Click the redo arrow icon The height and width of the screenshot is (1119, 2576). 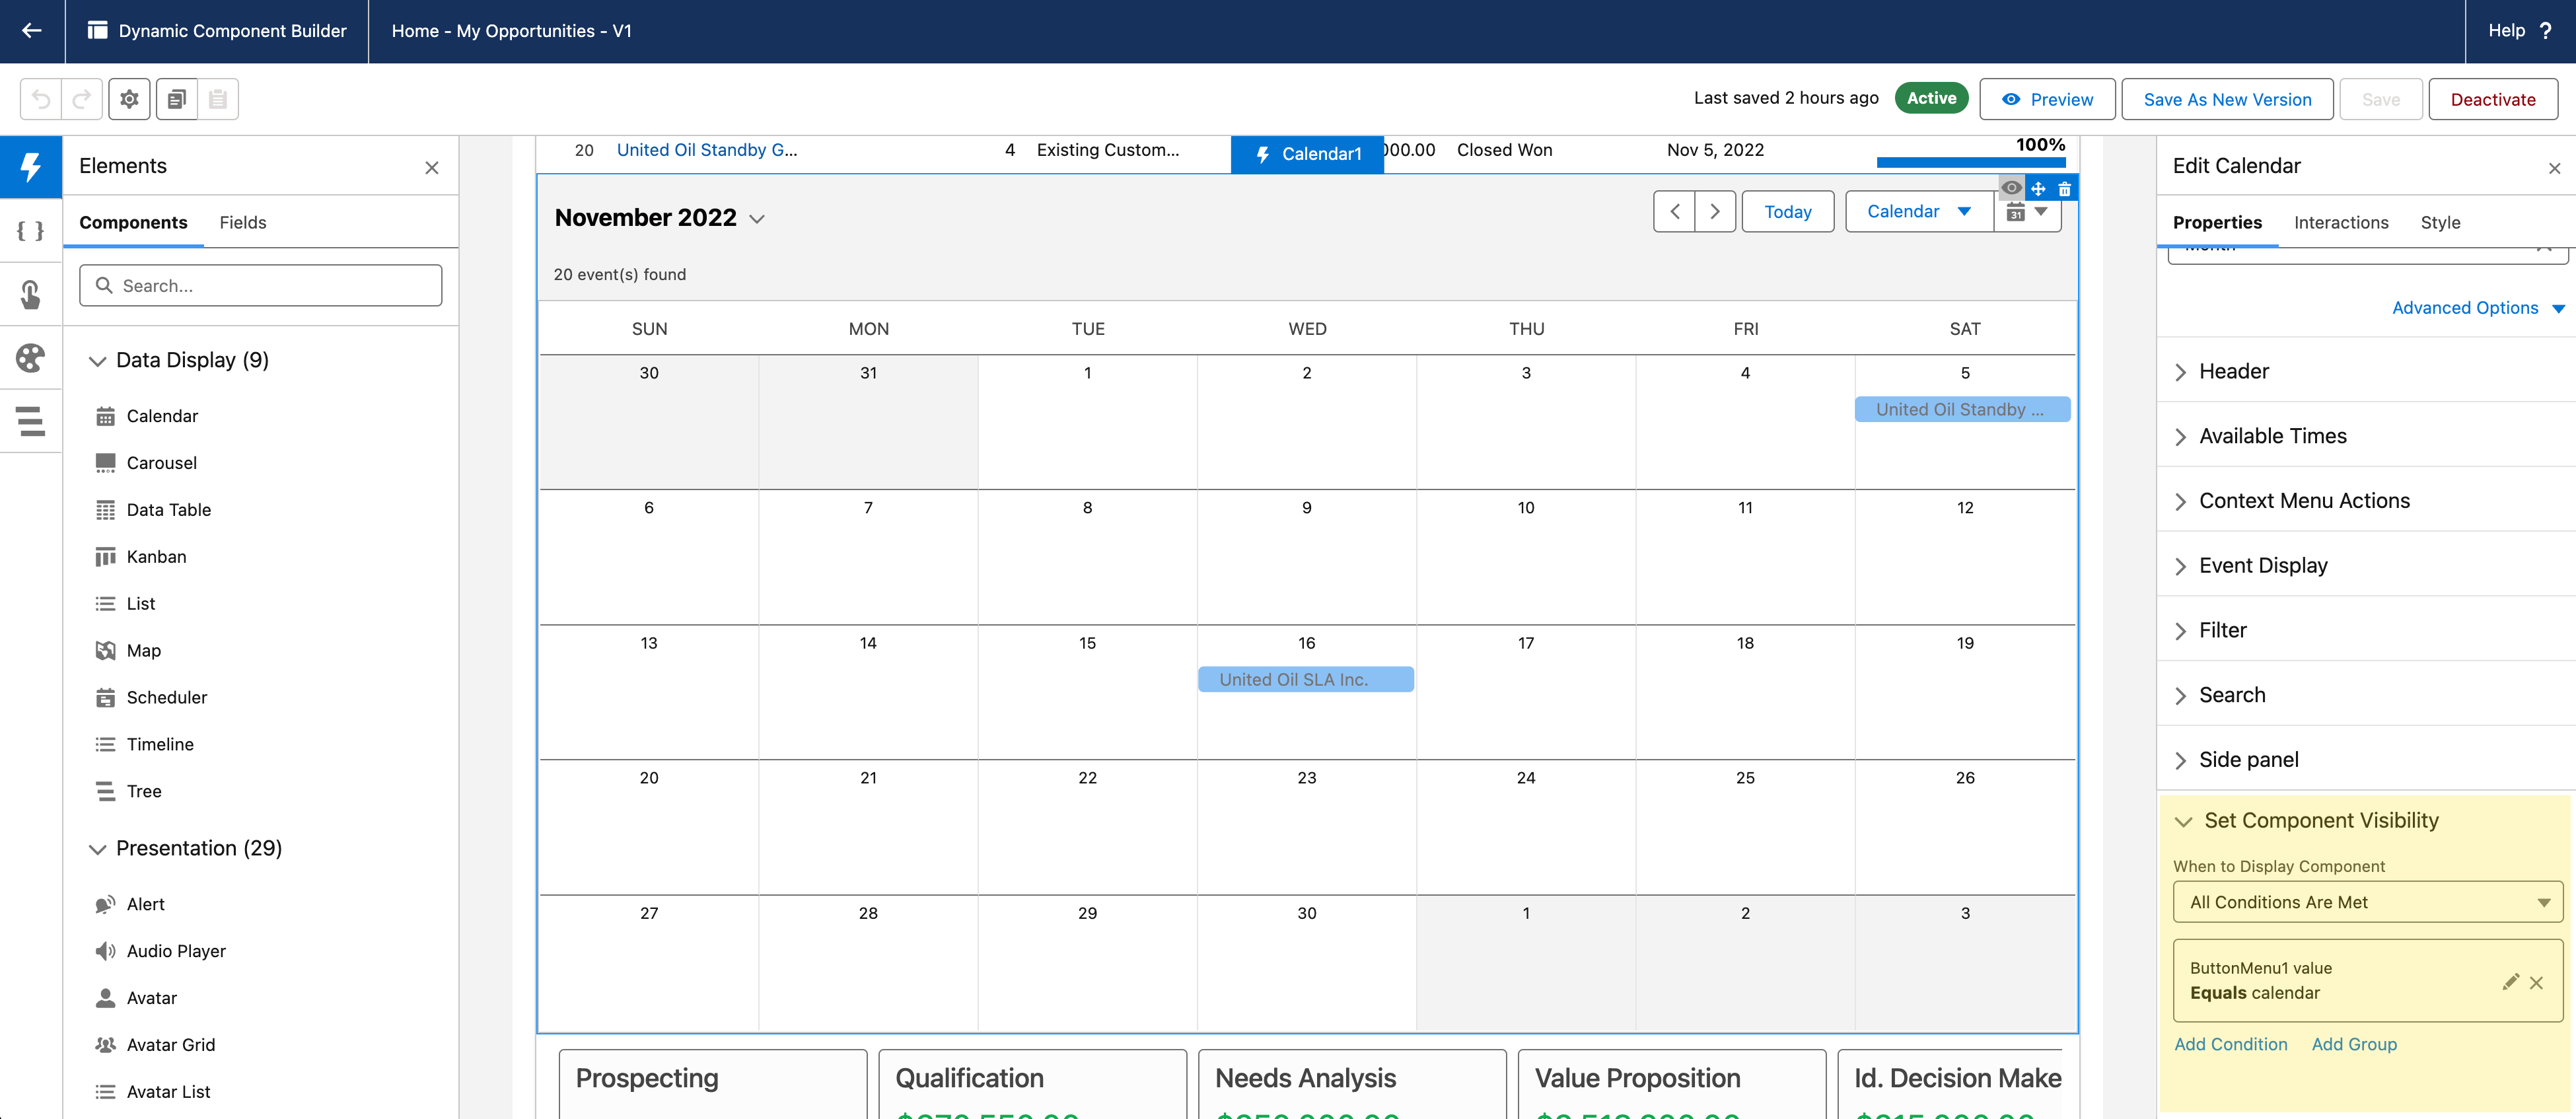pyautogui.click(x=82, y=99)
